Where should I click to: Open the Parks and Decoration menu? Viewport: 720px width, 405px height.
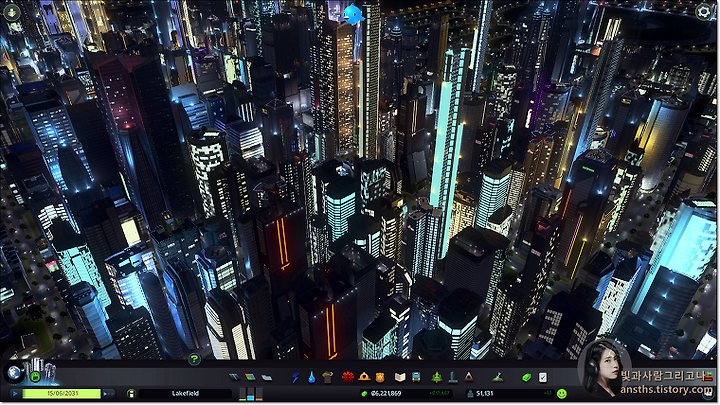tap(436, 377)
